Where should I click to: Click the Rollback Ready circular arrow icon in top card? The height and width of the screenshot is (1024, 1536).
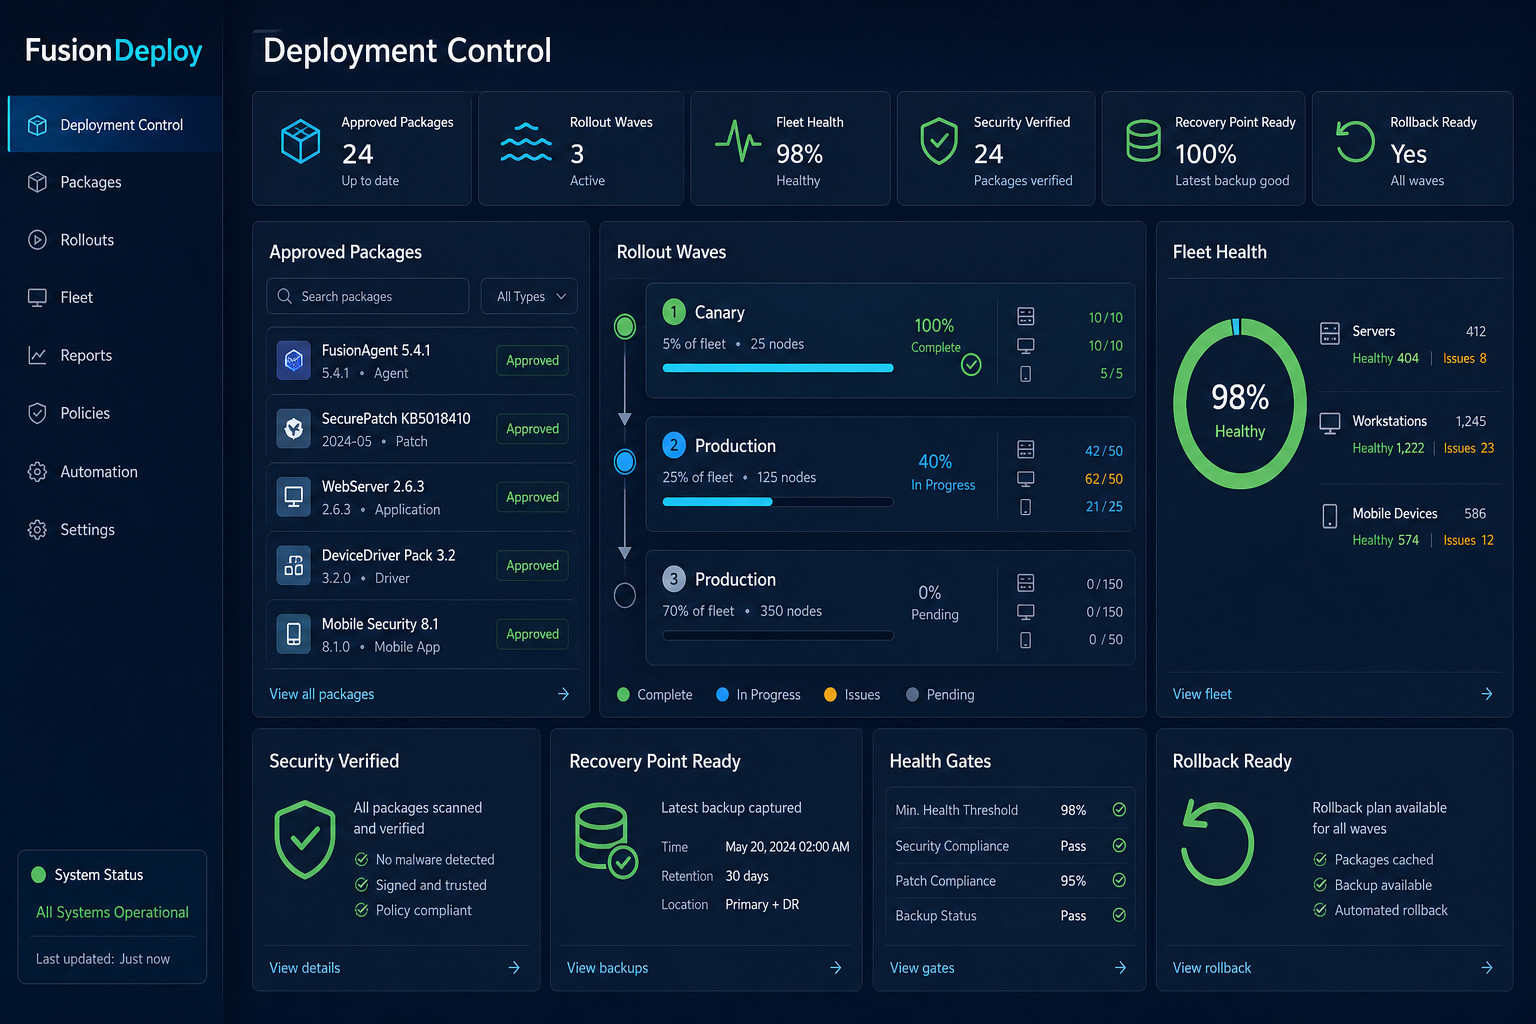(x=1355, y=141)
